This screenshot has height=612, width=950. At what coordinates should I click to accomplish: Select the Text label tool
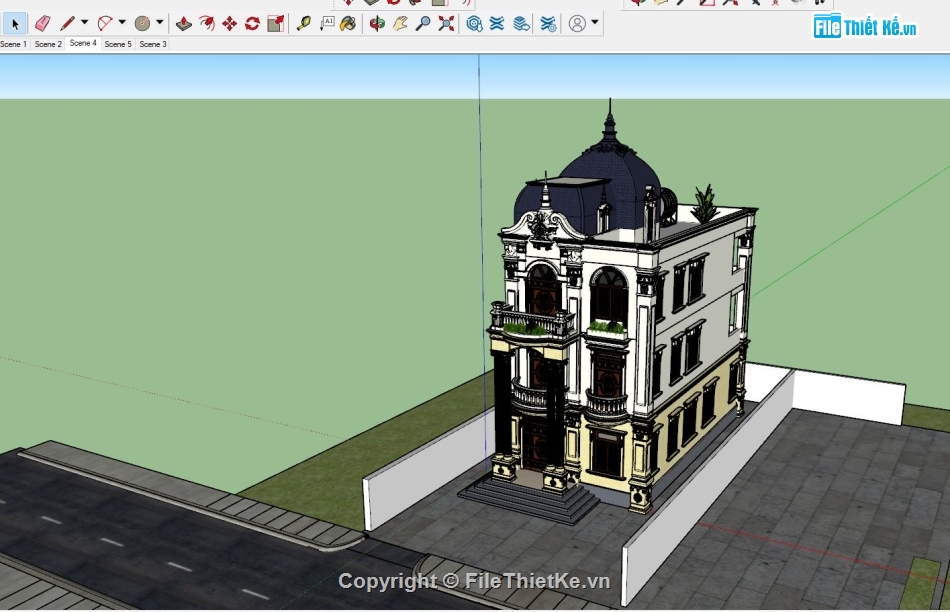[327, 24]
